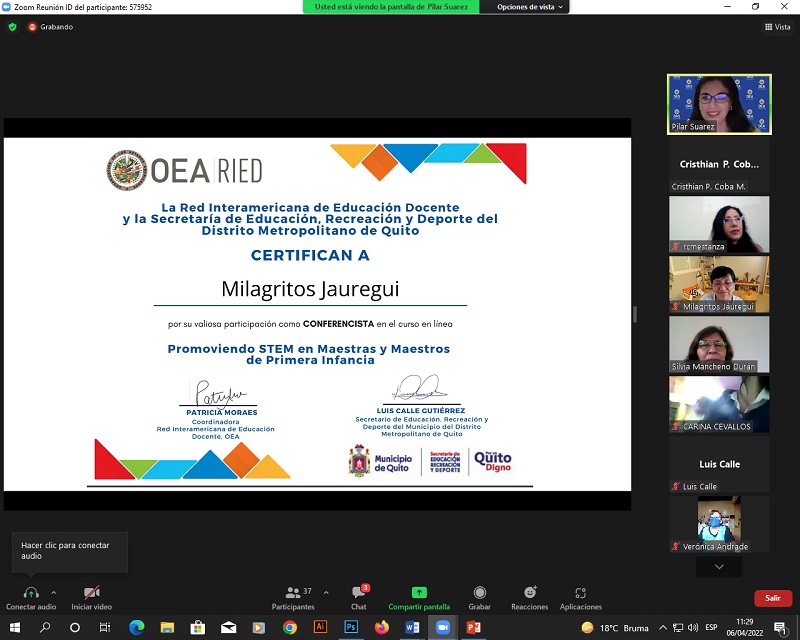Screen dimensions: 800x640
Task: Open PowerPoint from taskbar
Action: pyautogui.click(x=473, y=627)
